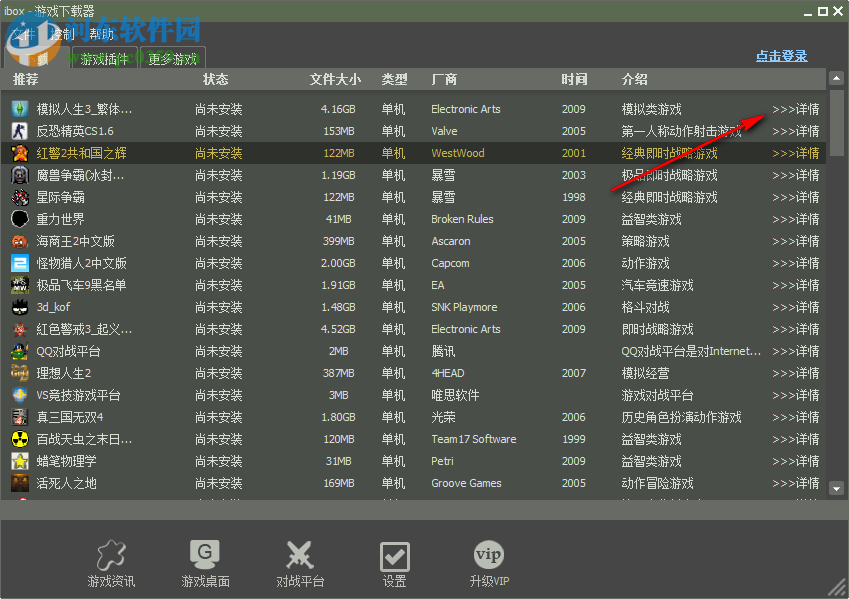Click the 对战平台 crossed swords icon
Screen dimensions: 849x599
299,553
